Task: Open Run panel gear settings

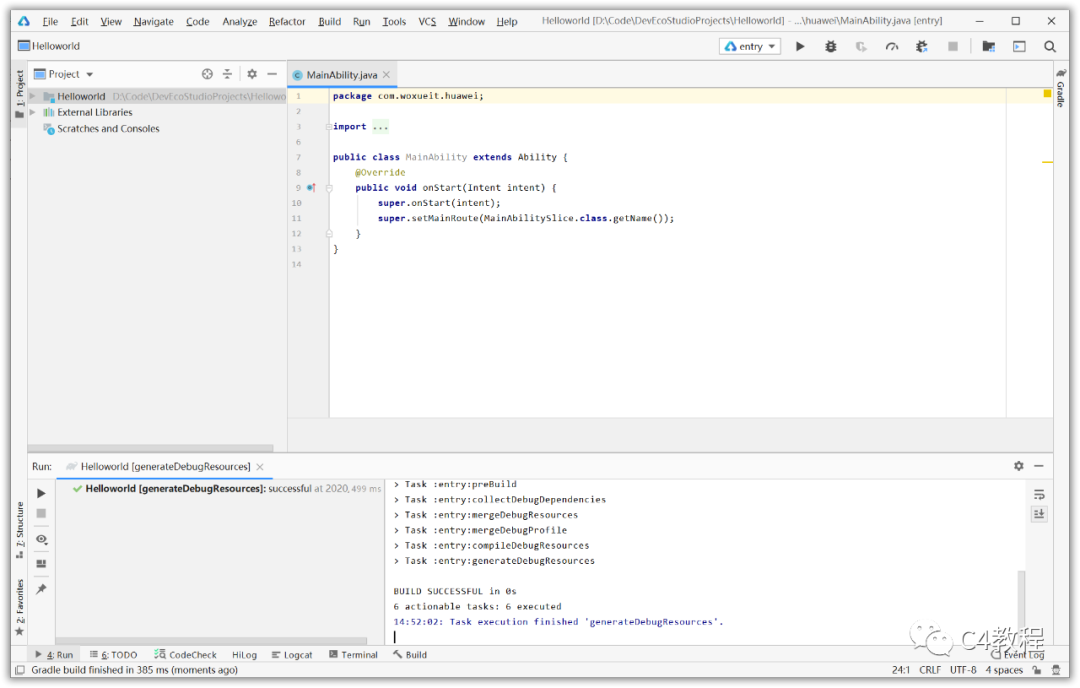Action: tap(1019, 466)
